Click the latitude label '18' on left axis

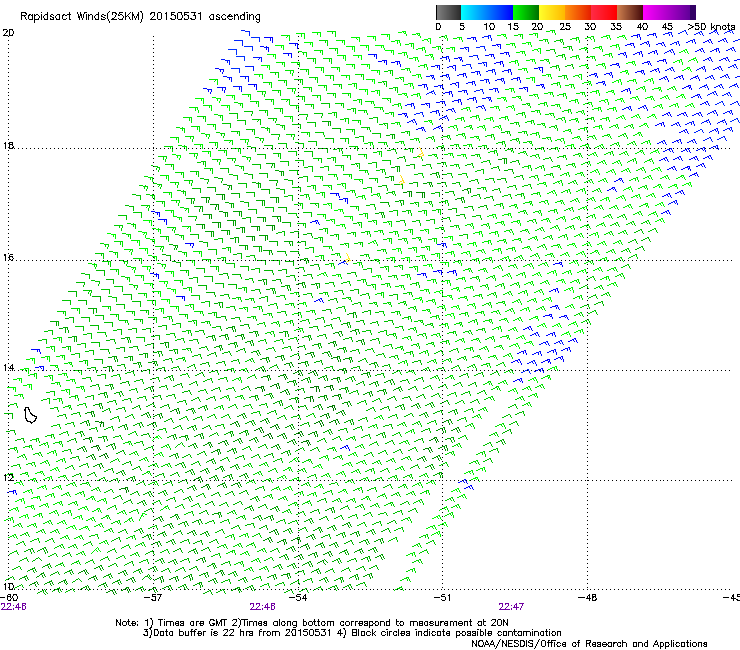pos(8,145)
